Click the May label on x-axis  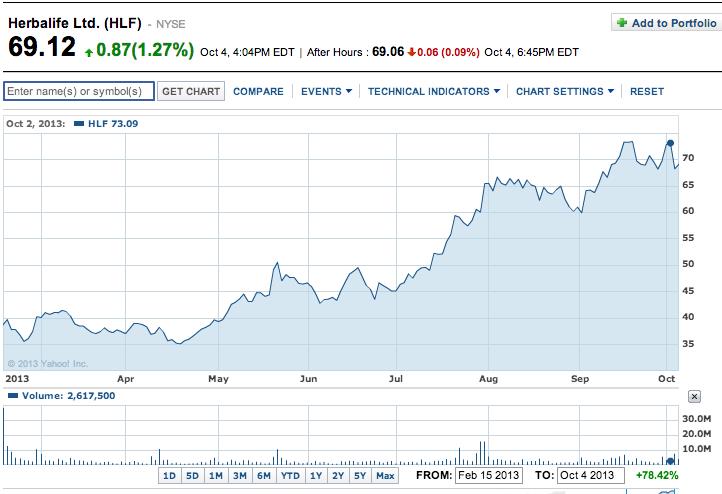[x=218, y=378]
